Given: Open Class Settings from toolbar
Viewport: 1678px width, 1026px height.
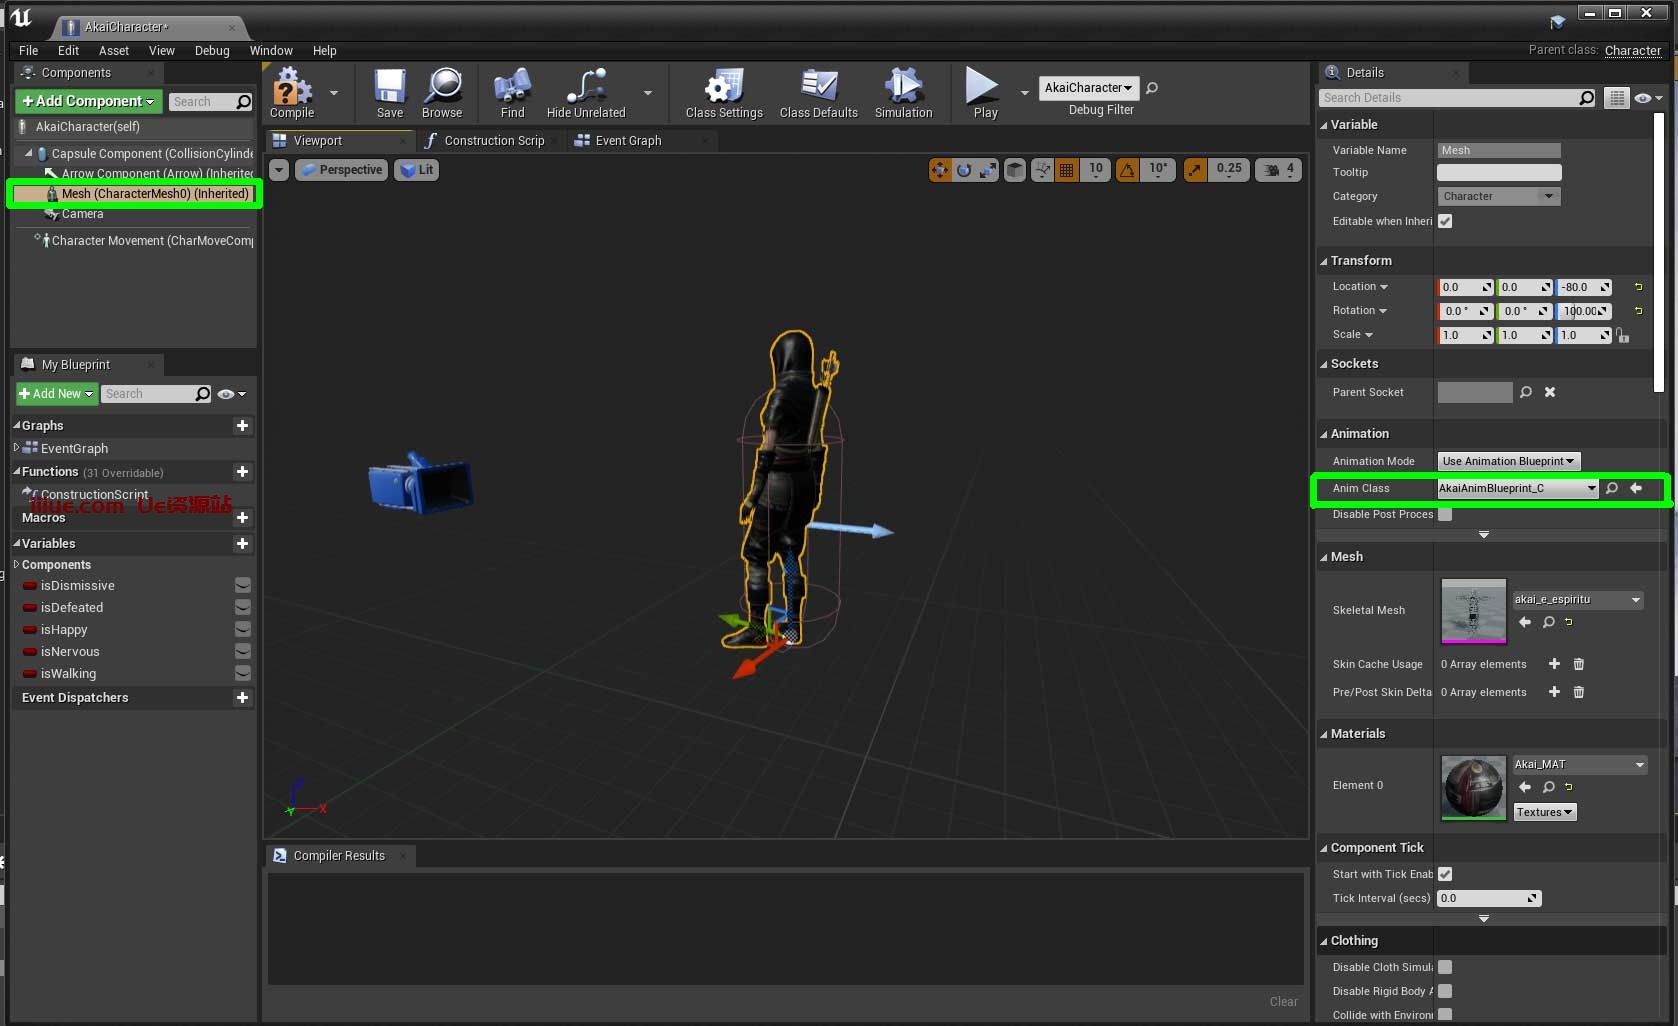Looking at the screenshot, I should 723,88.
